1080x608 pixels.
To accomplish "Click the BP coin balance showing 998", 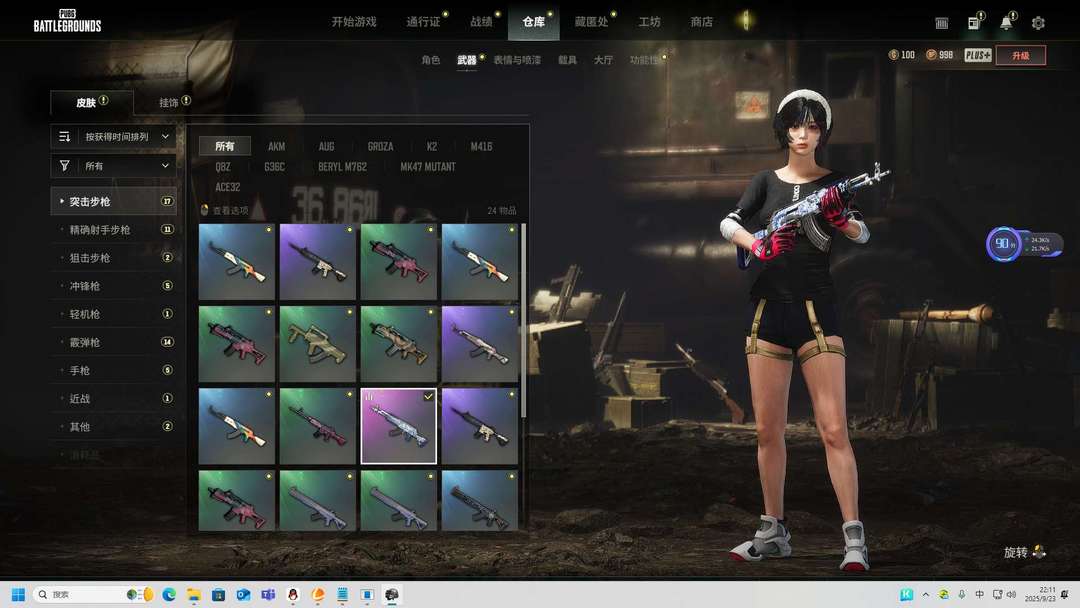I will (x=939, y=55).
